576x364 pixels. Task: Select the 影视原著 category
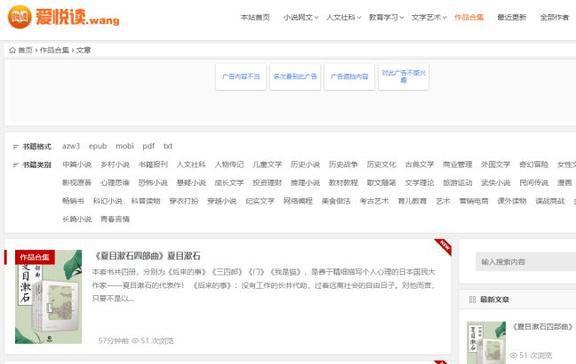click(x=77, y=183)
